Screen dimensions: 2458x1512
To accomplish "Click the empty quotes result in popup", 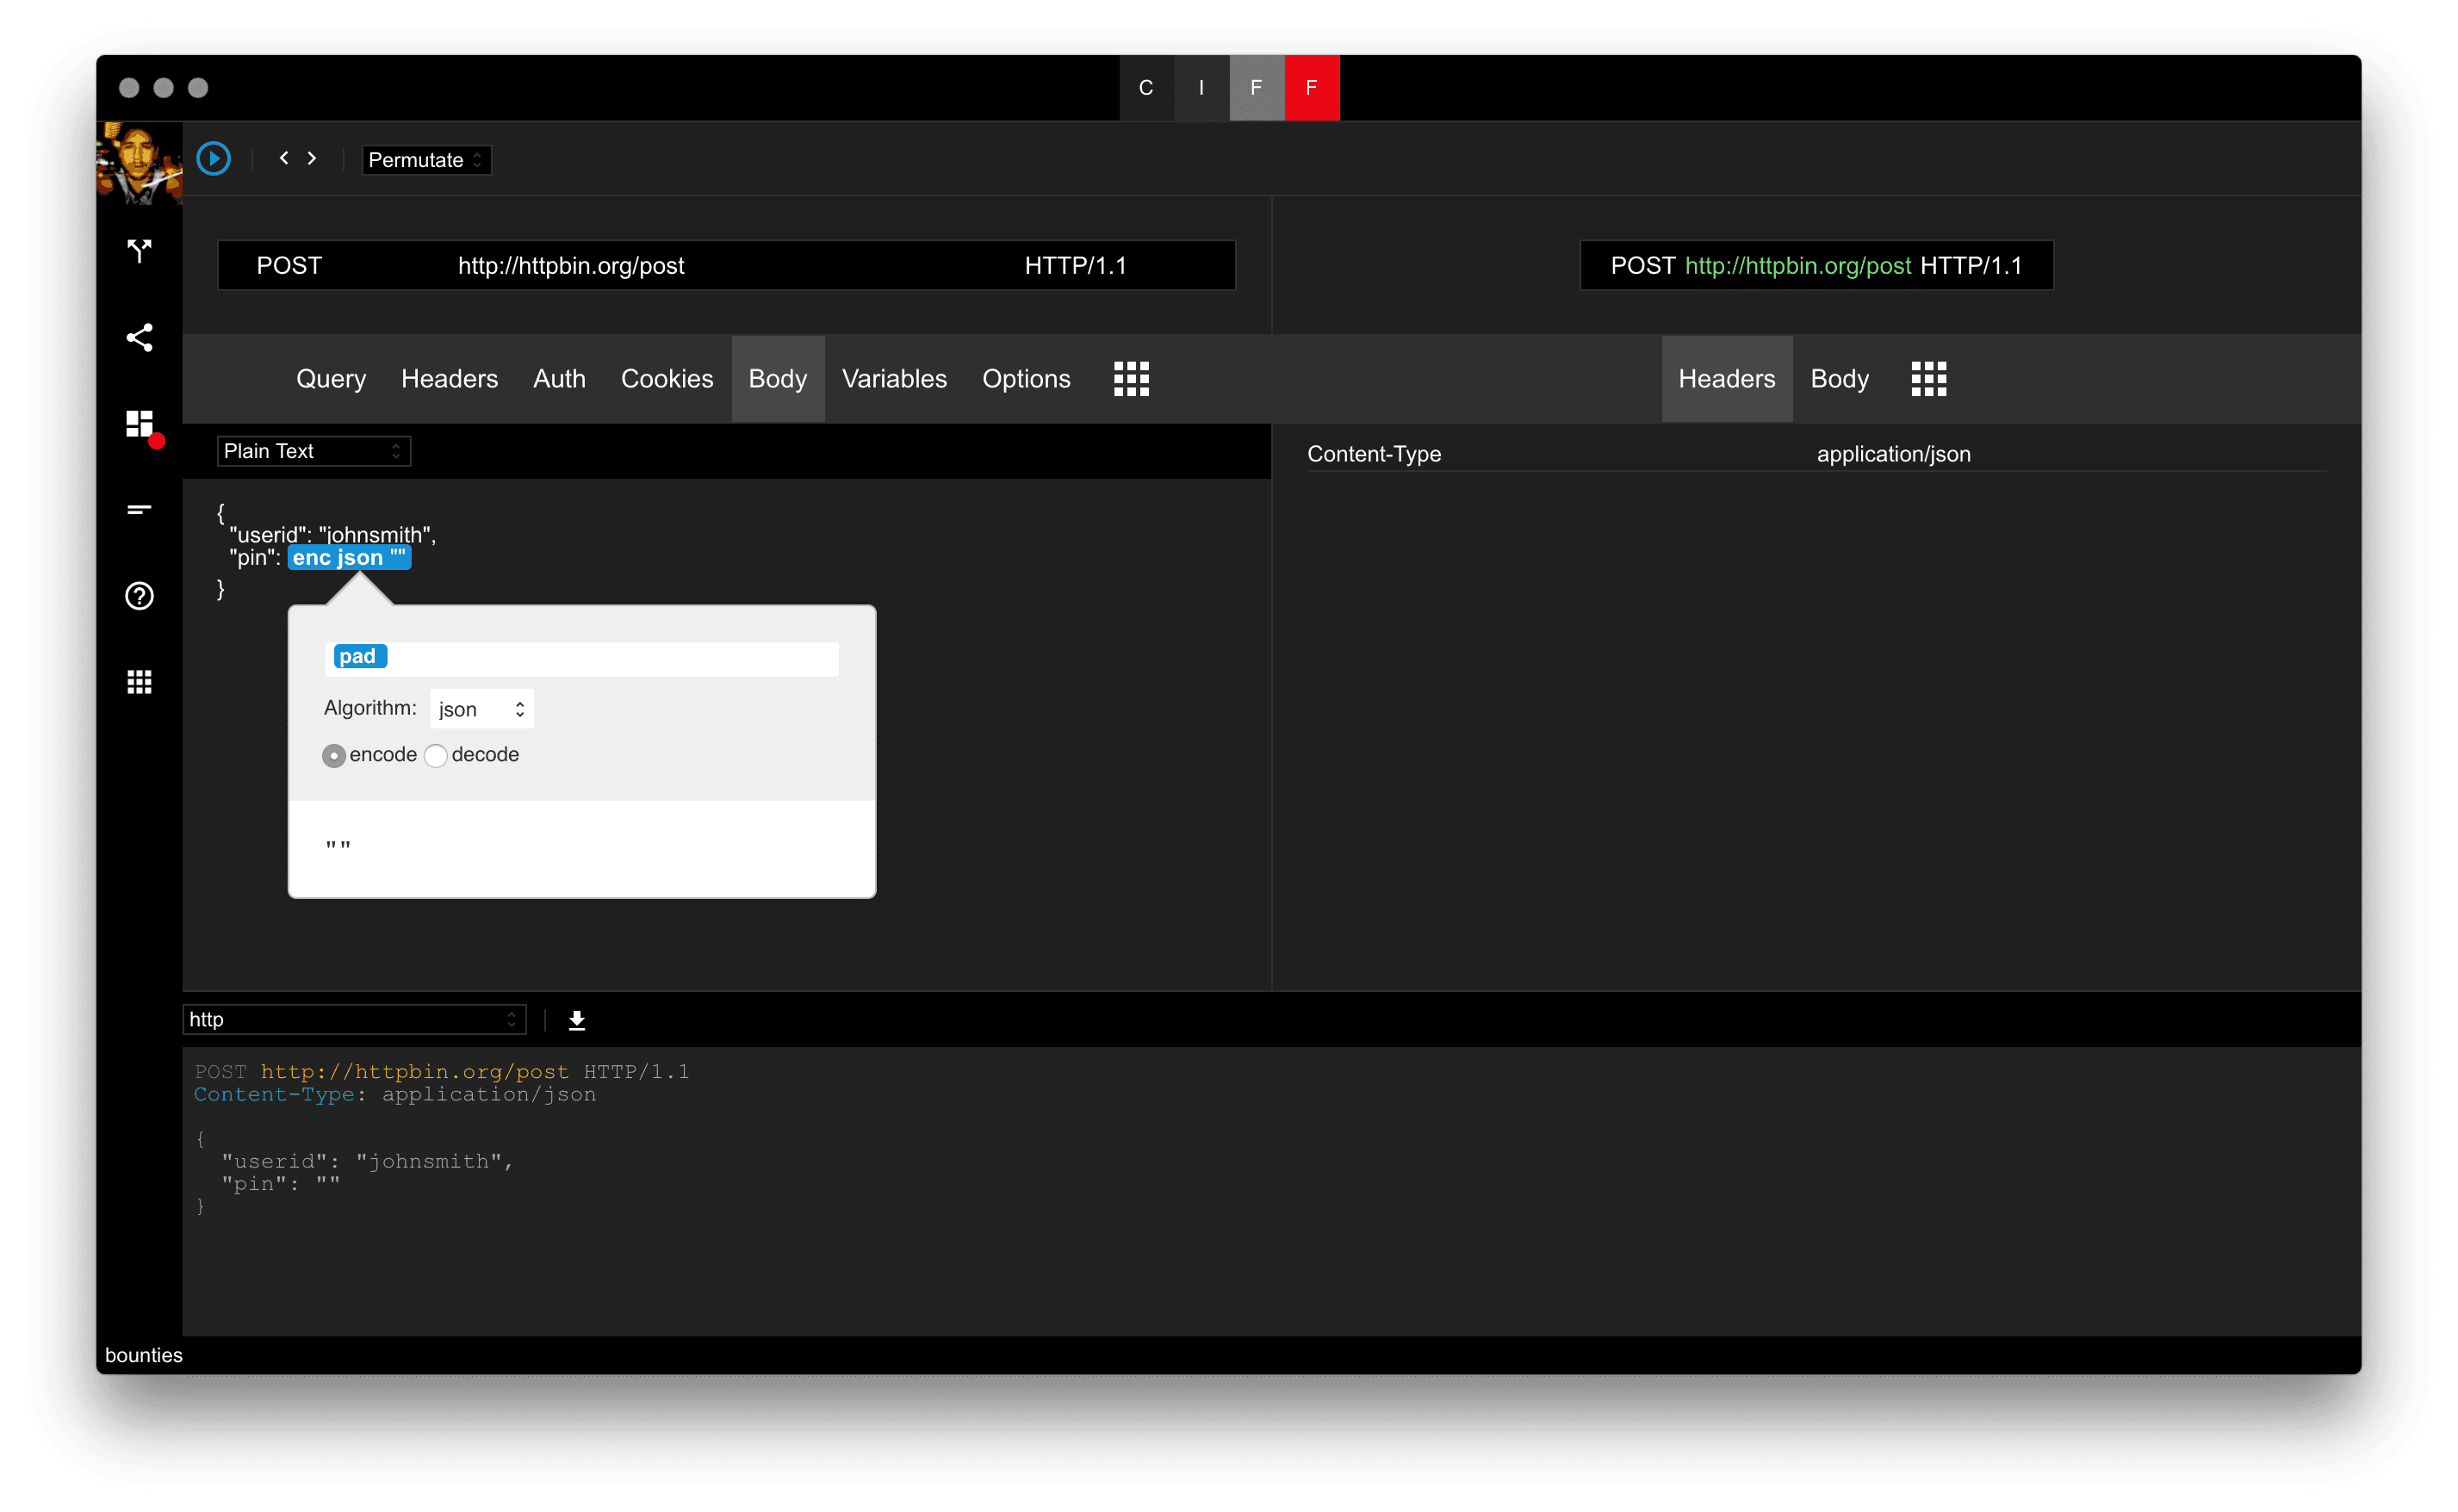I will [x=338, y=846].
